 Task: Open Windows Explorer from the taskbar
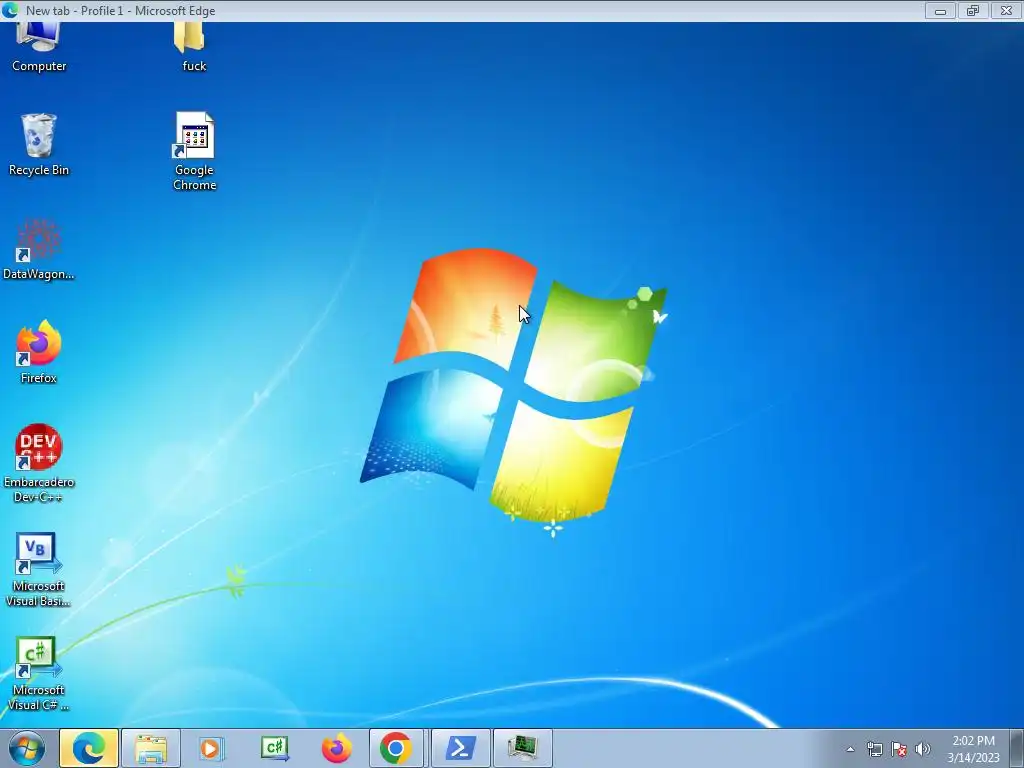[x=151, y=748]
